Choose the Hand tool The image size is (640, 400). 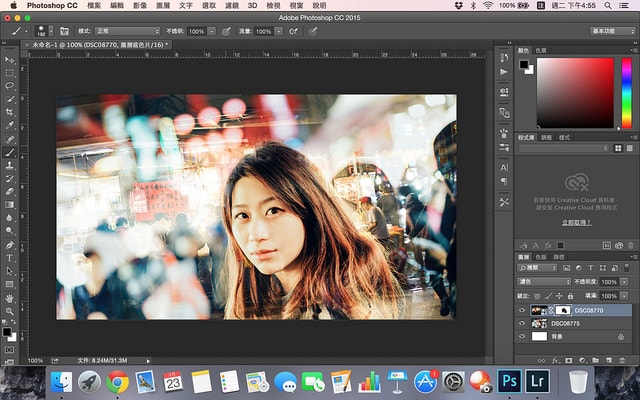click(10, 297)
